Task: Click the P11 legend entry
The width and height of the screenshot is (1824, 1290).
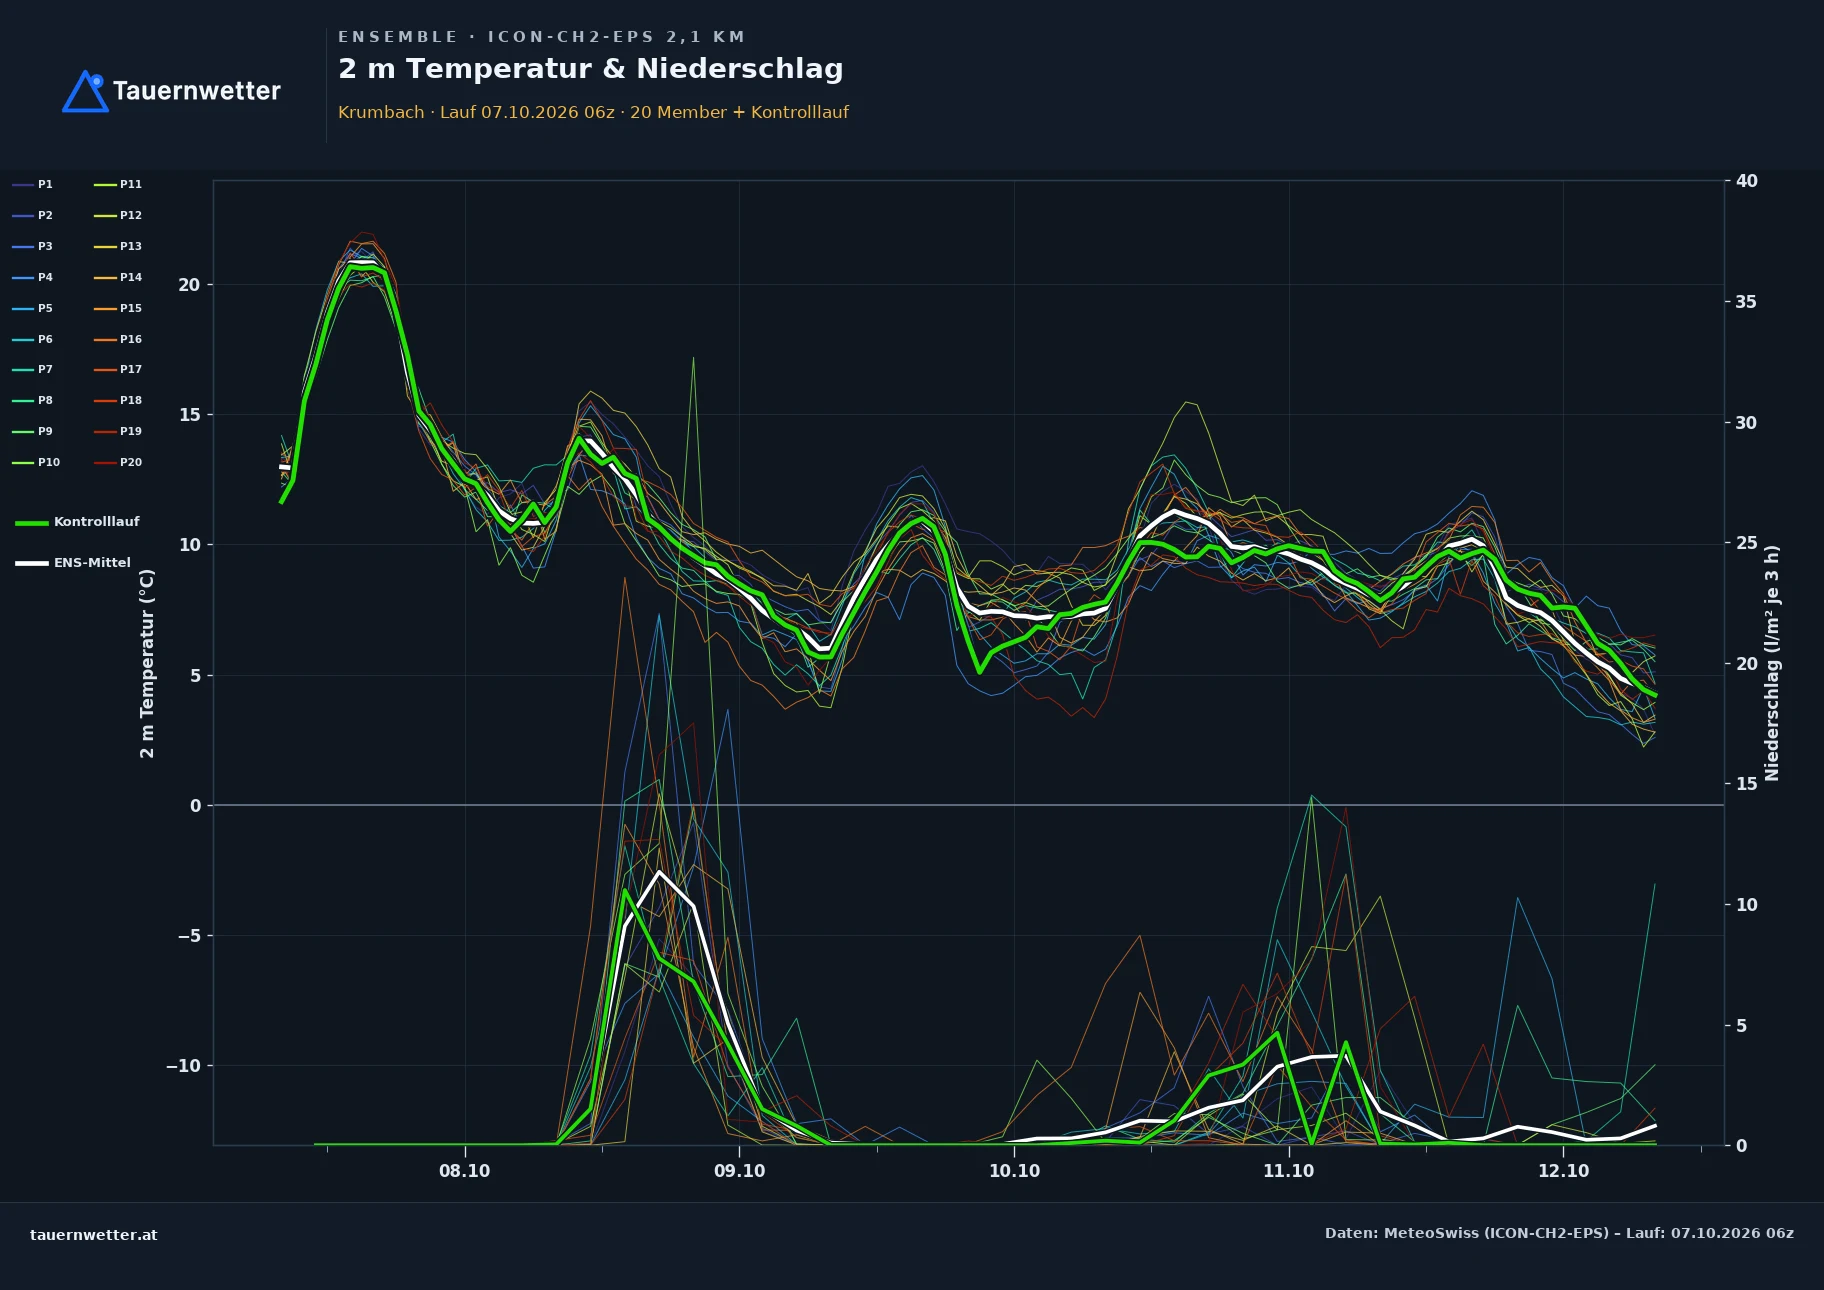Action: click(118, 184)
